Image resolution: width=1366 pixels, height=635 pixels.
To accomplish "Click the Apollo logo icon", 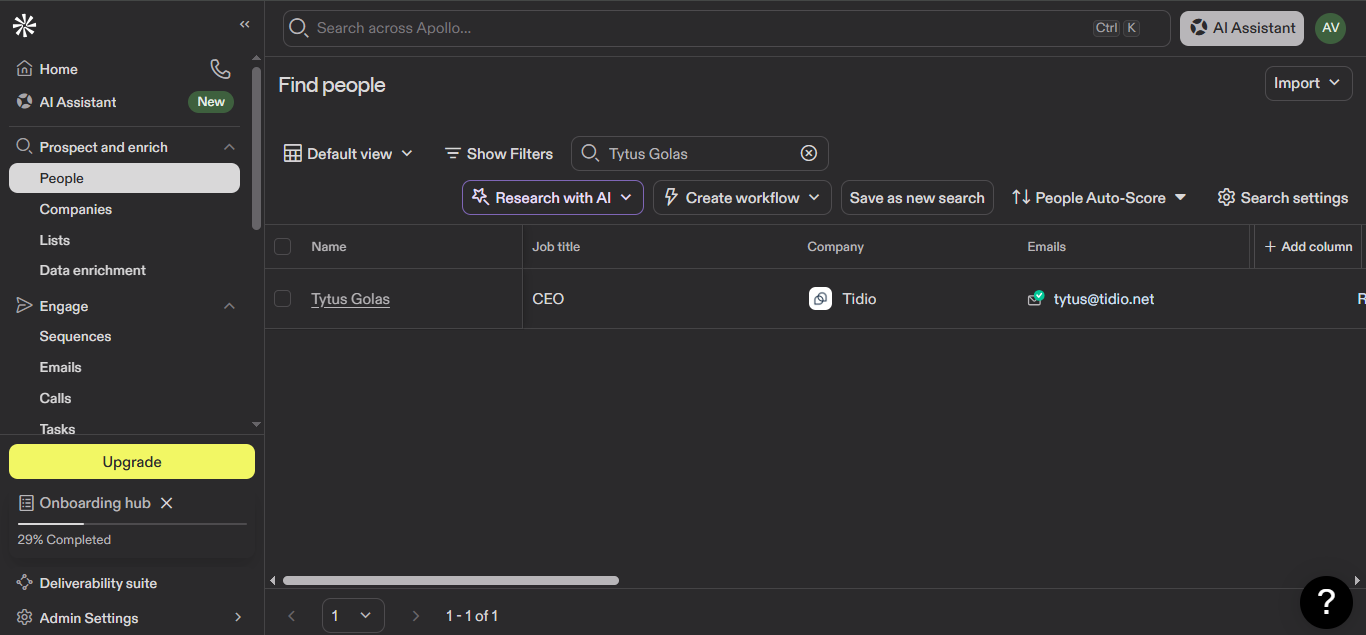I will (x=24, y=26).
